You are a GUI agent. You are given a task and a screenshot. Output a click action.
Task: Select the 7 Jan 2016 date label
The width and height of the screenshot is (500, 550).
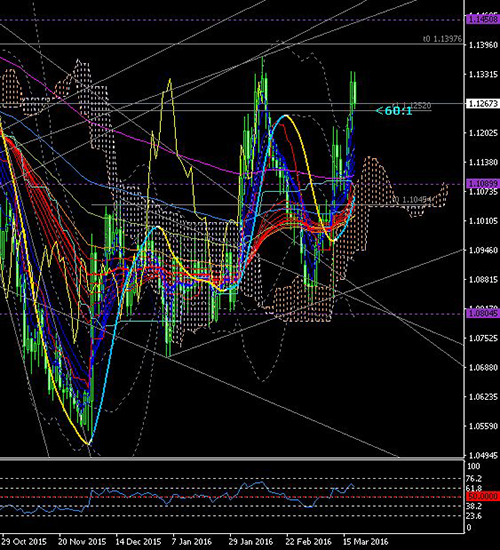coord(192,542)
